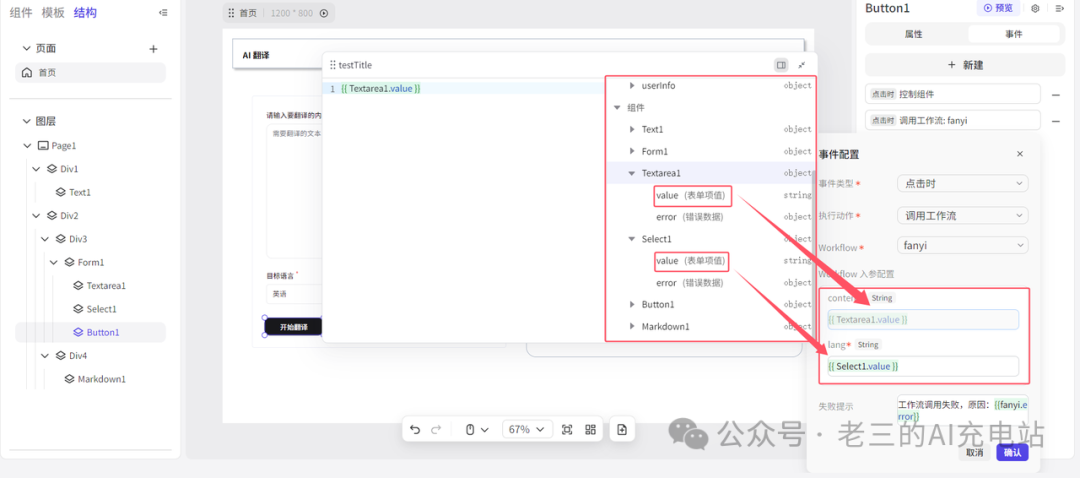This screenshot has width=1080, height=478.
Task: Collapse the Div1 layer node
Action: [36, 169]
